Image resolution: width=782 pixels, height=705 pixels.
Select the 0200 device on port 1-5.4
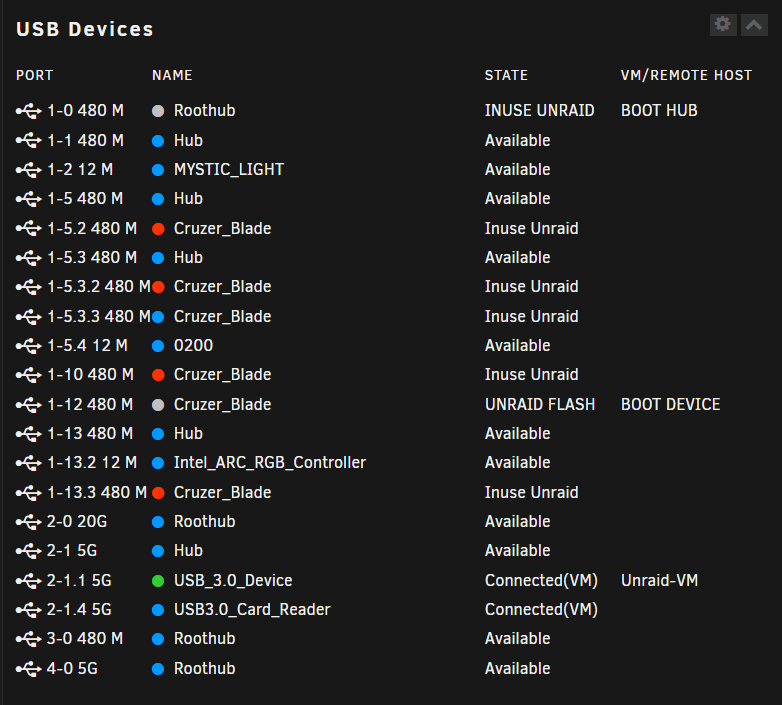194,346
